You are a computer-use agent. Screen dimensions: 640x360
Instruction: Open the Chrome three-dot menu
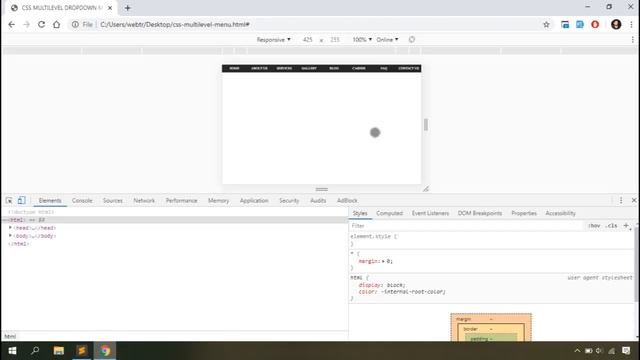pos(631,24)
